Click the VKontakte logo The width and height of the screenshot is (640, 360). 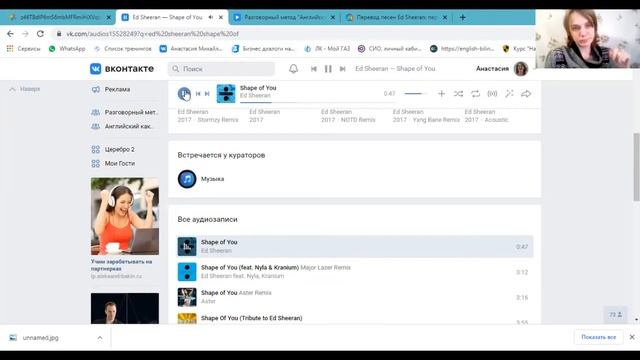[x=122, y=69]
